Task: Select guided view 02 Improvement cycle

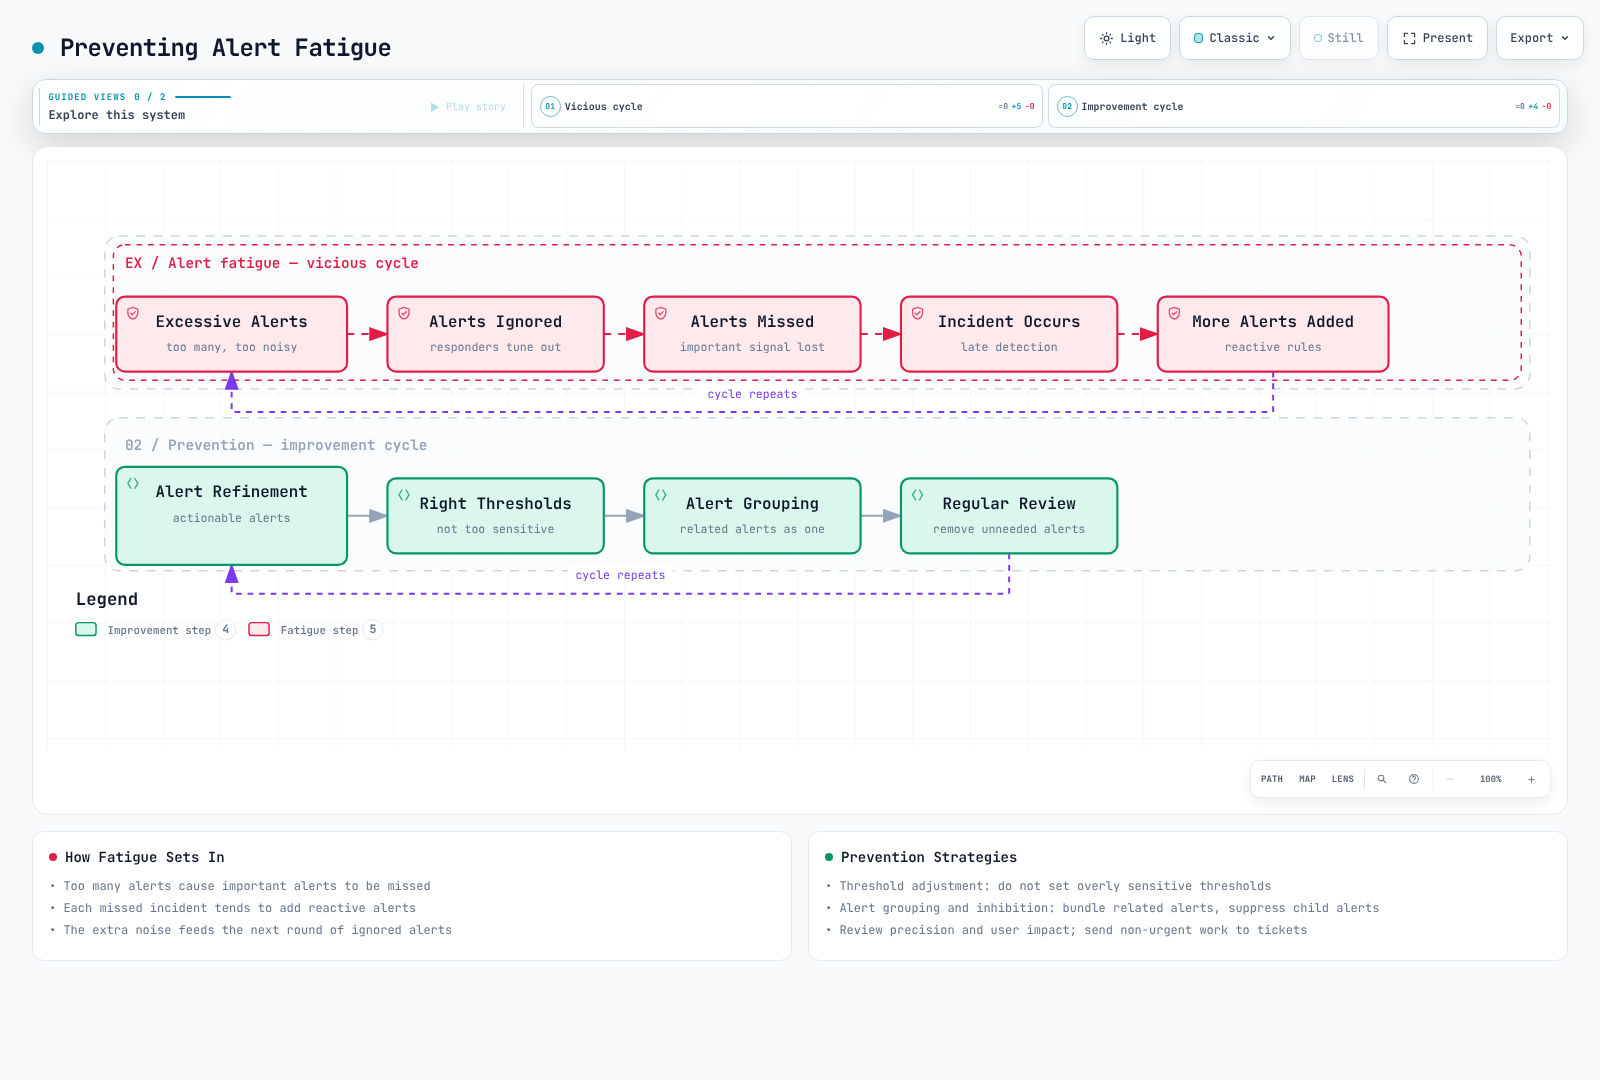Action: 1303,106
